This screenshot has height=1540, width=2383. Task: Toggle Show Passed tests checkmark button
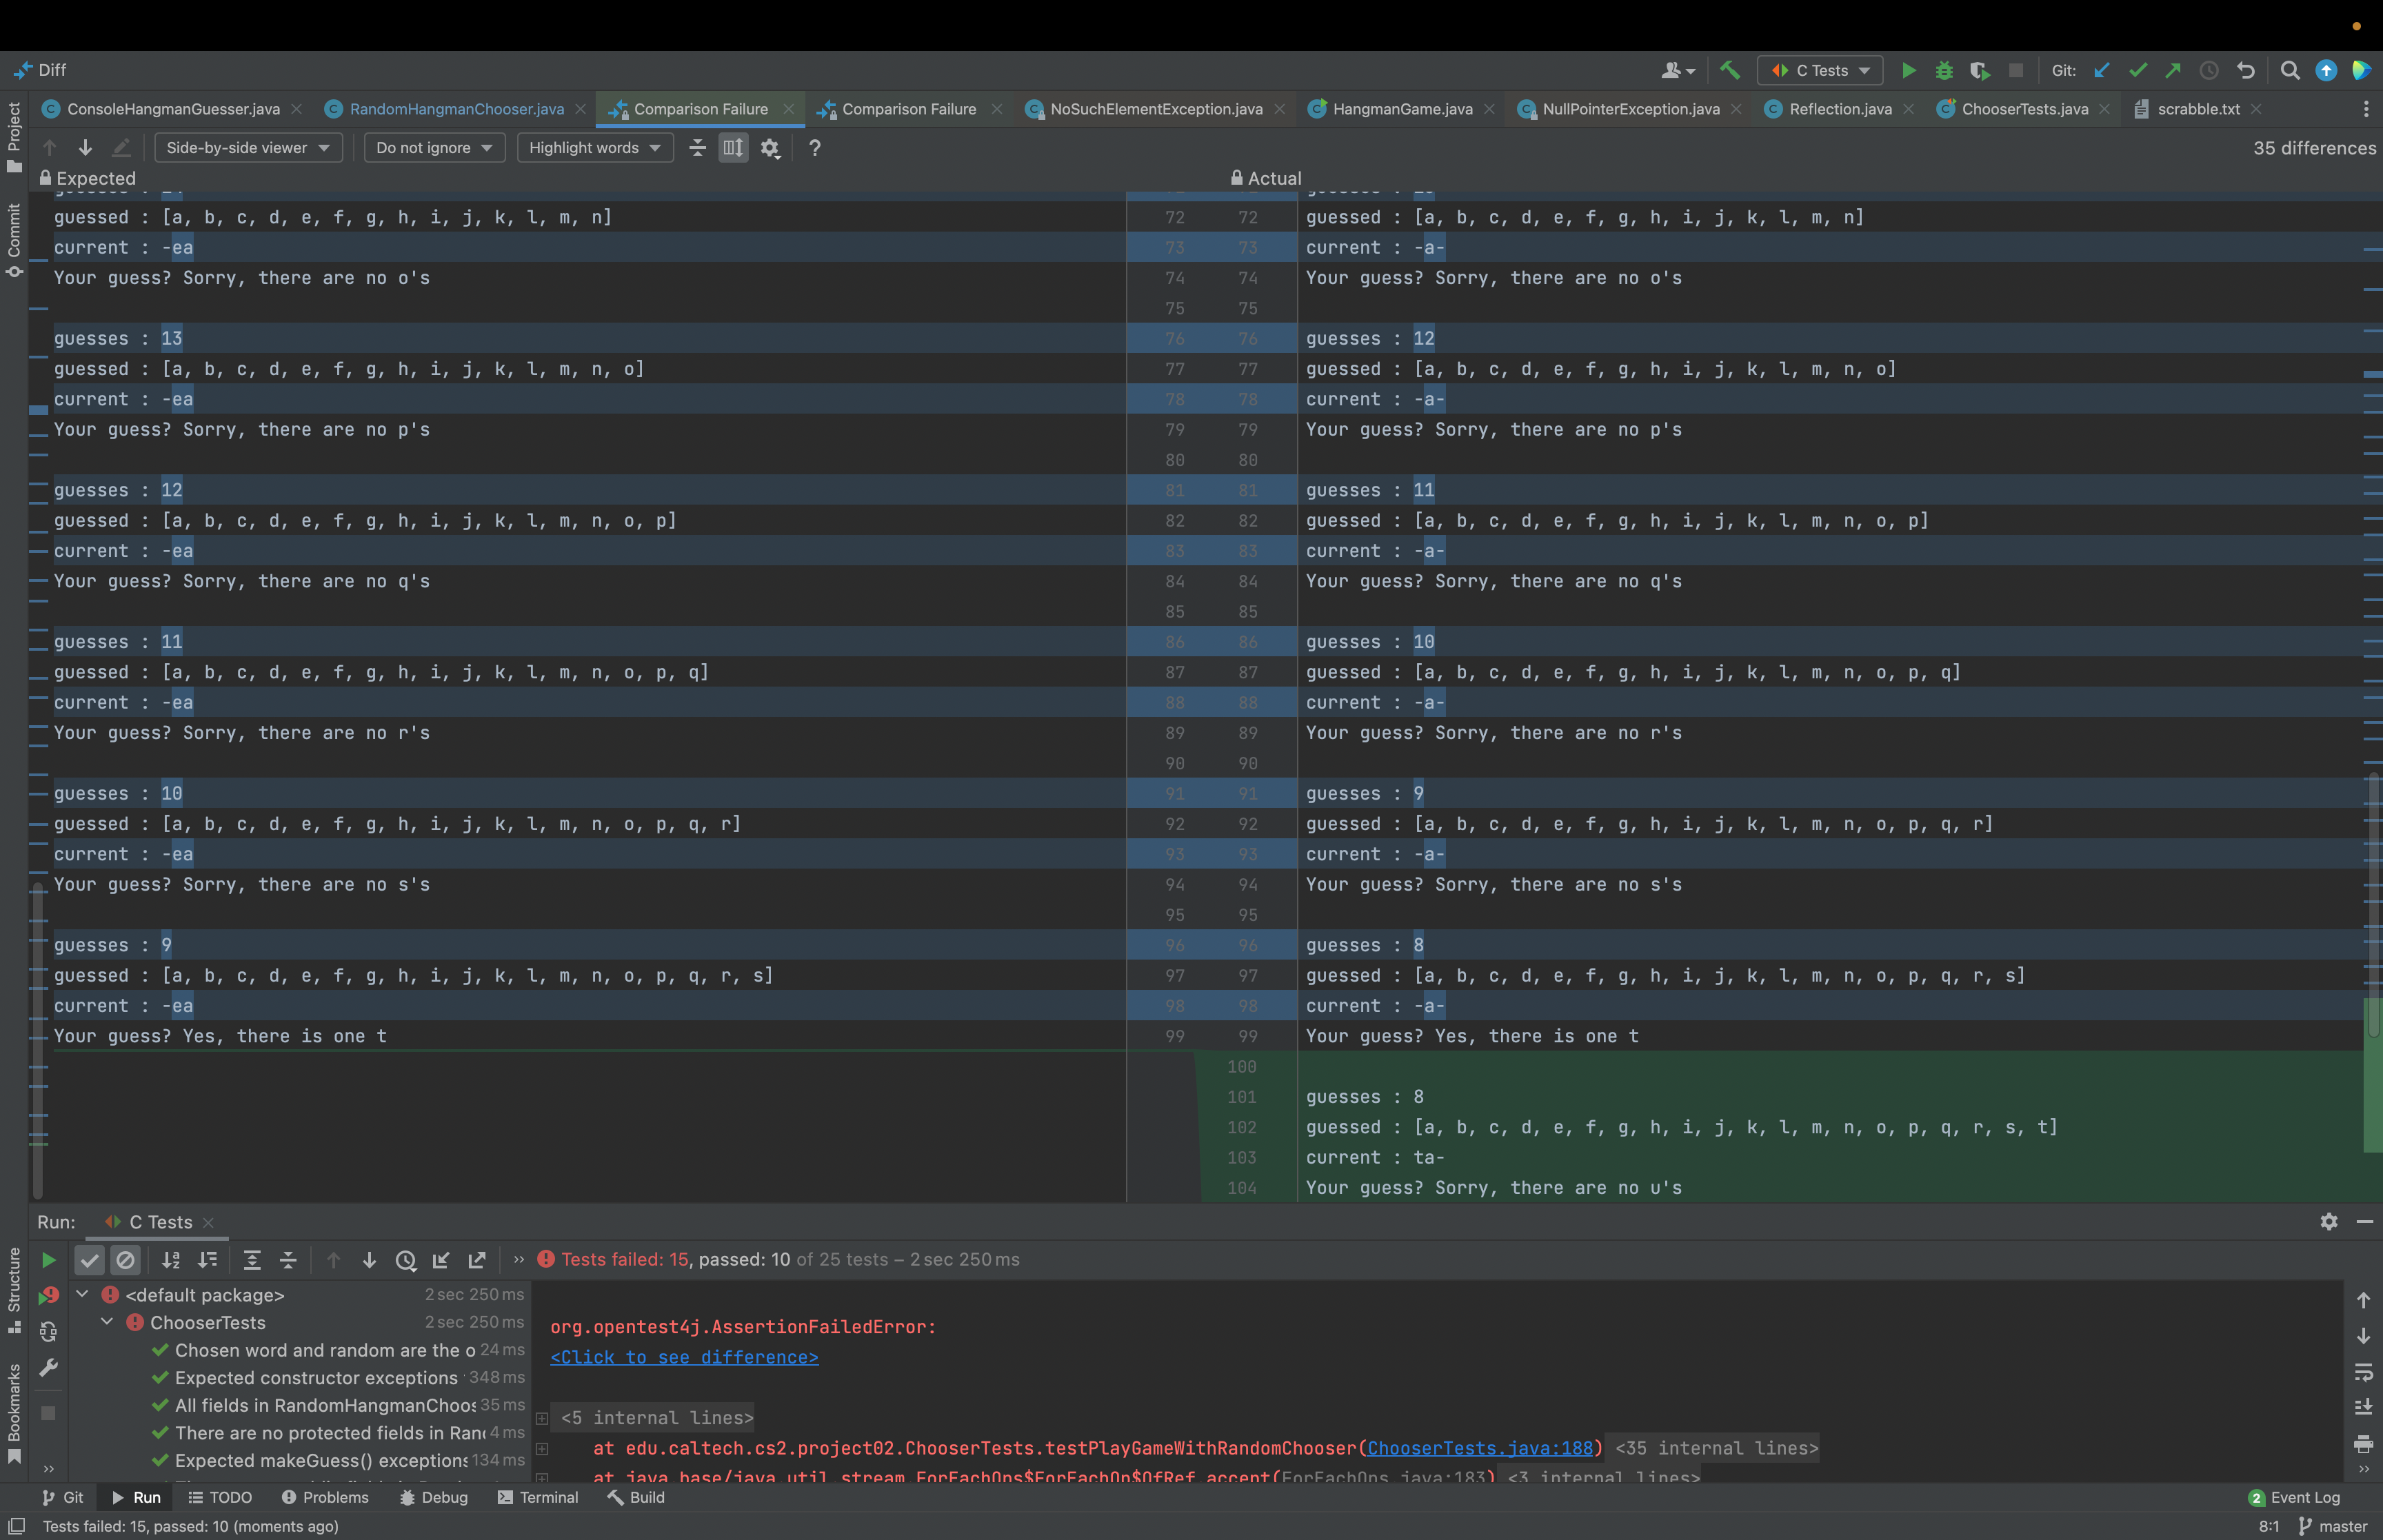pyautogui.click(x=90, y=1260)
